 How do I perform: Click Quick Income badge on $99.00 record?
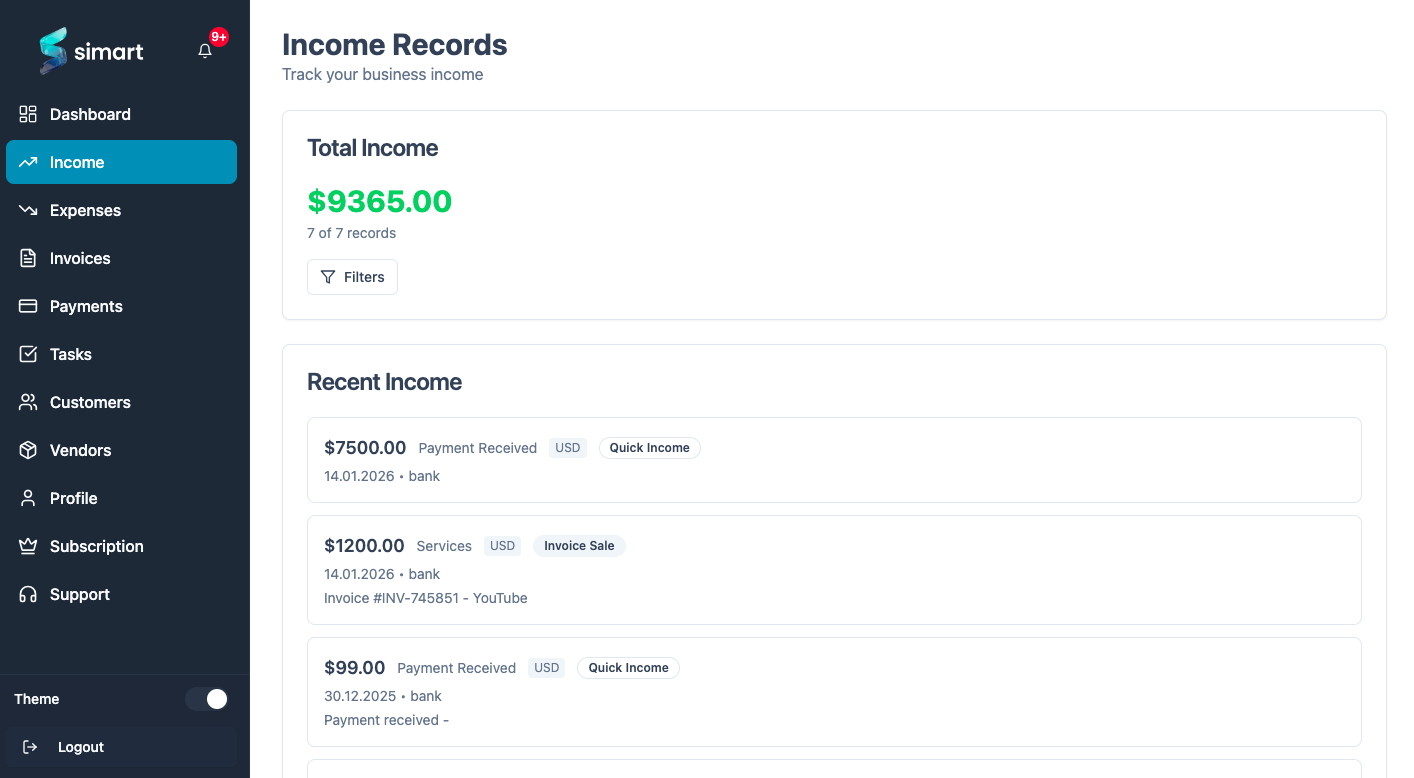(x=628, y=668)
